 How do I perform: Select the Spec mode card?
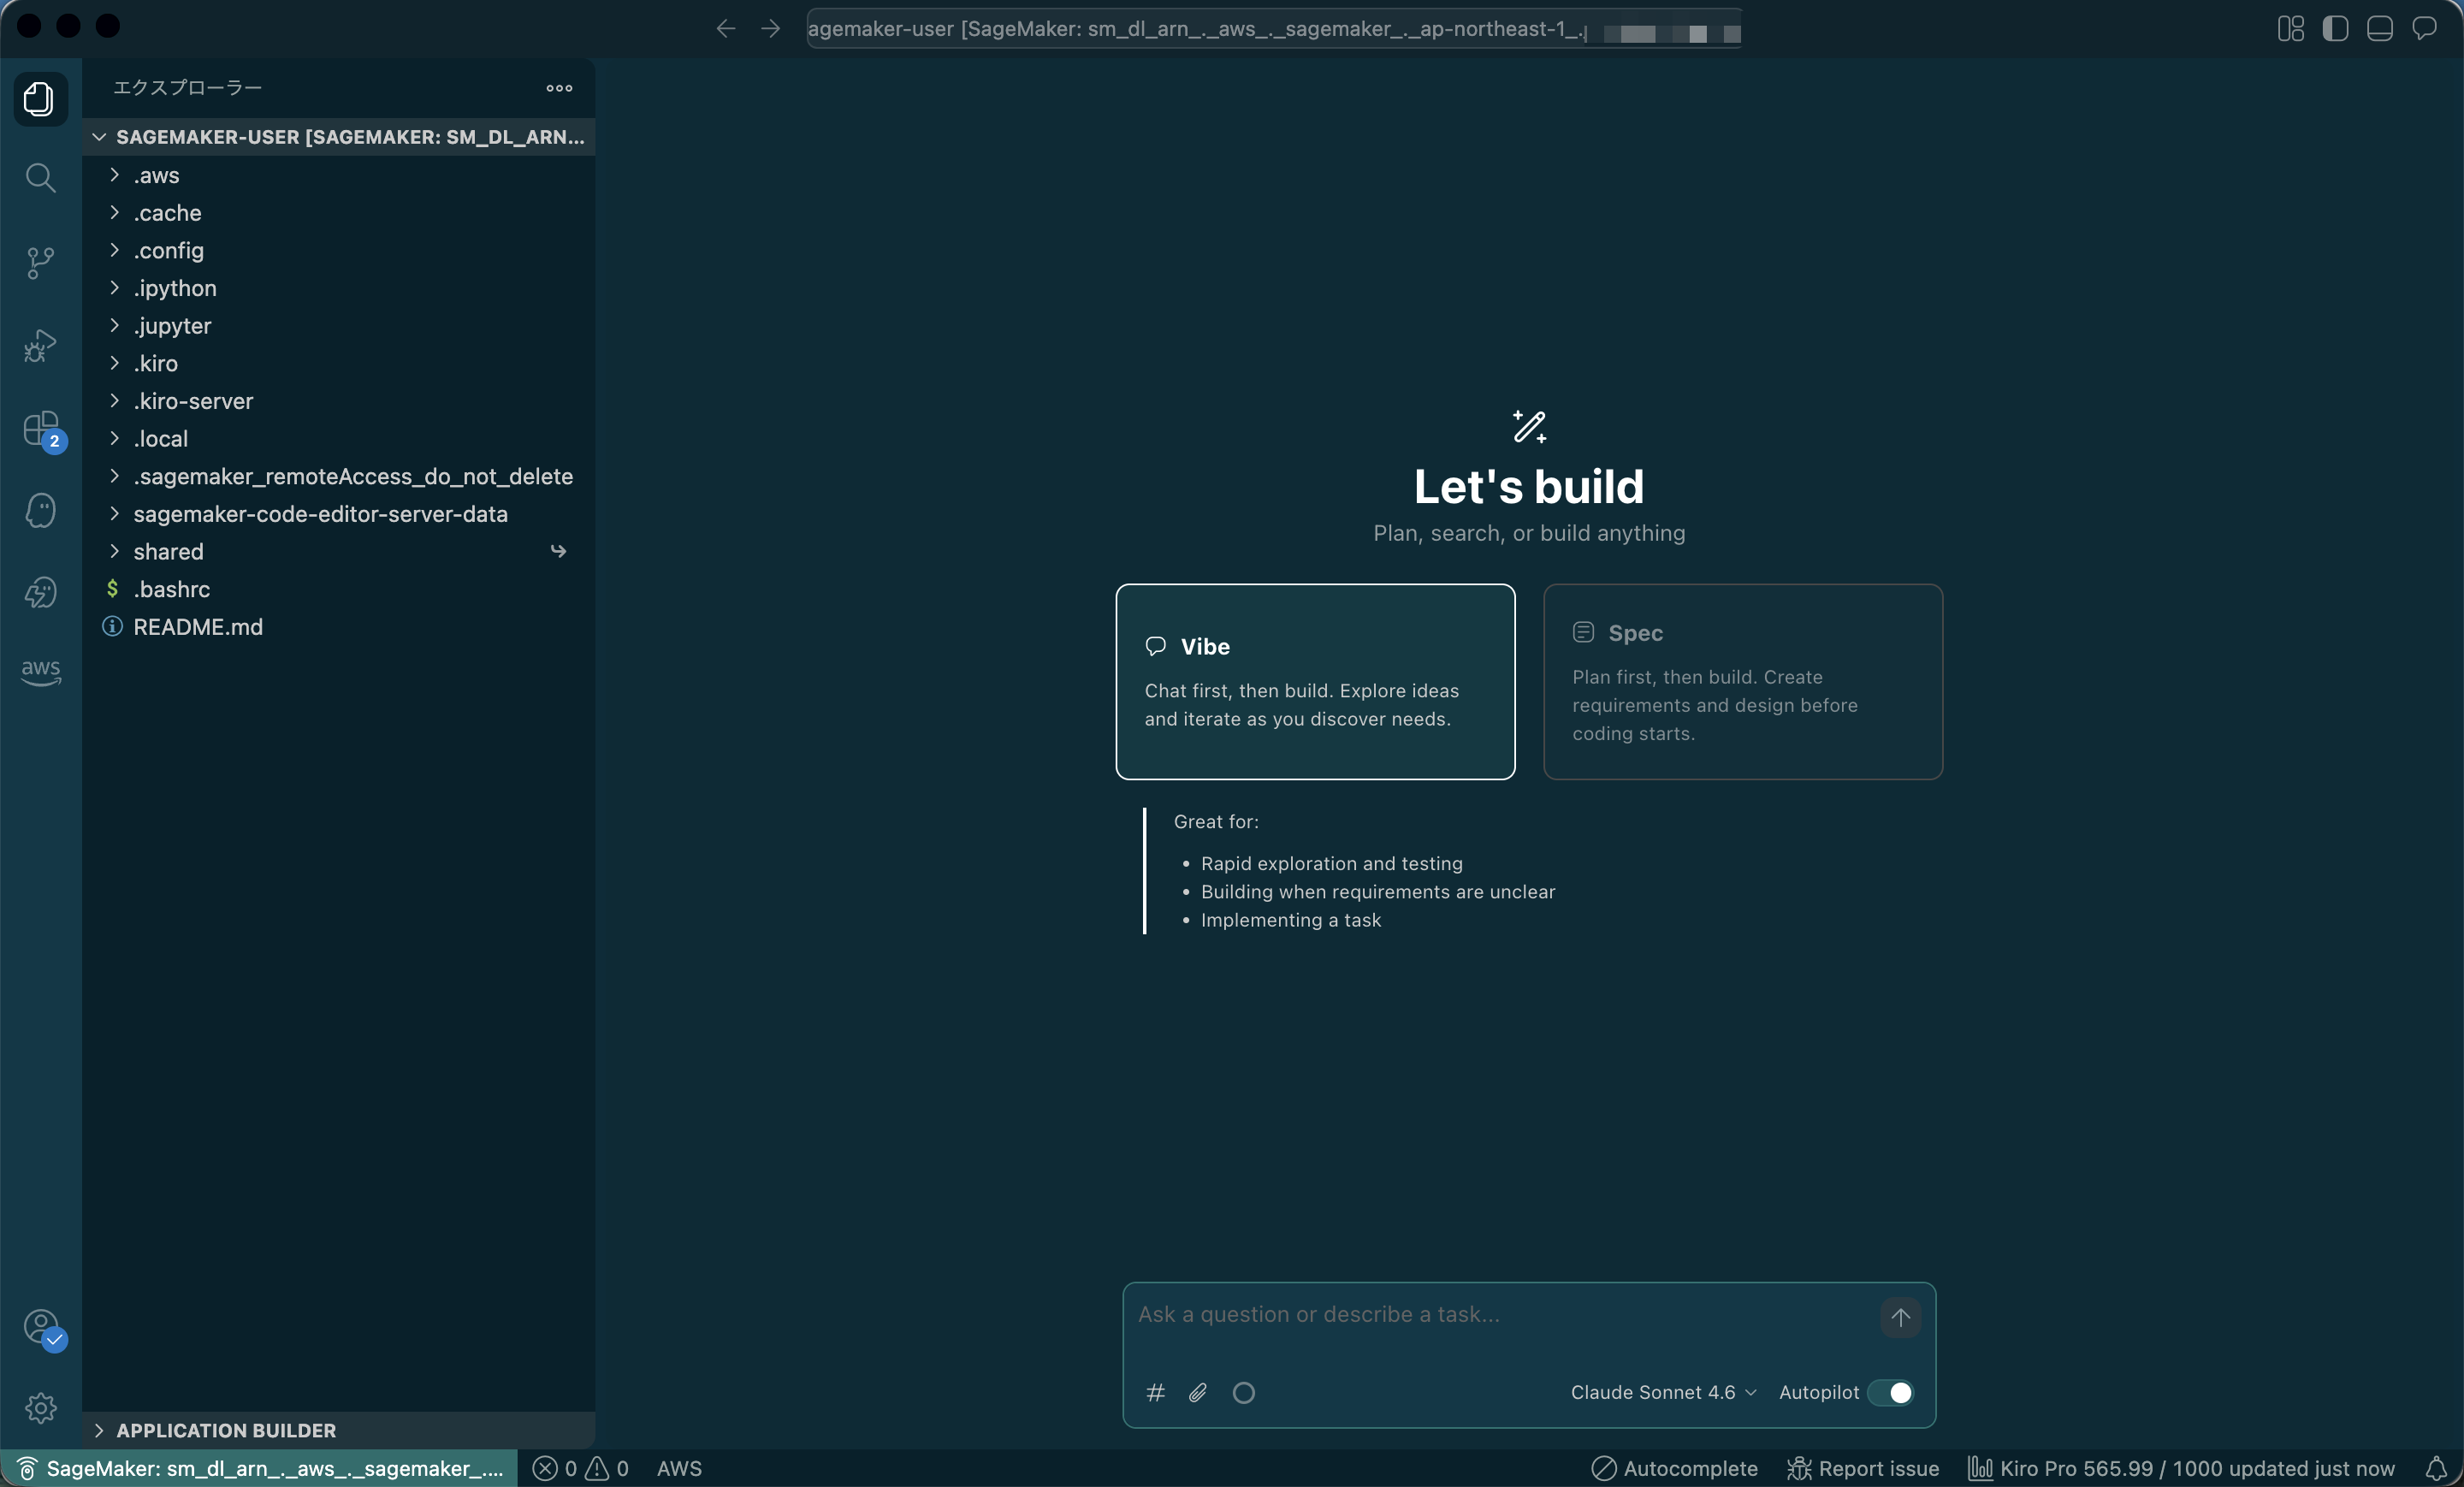pos(1743,682)
